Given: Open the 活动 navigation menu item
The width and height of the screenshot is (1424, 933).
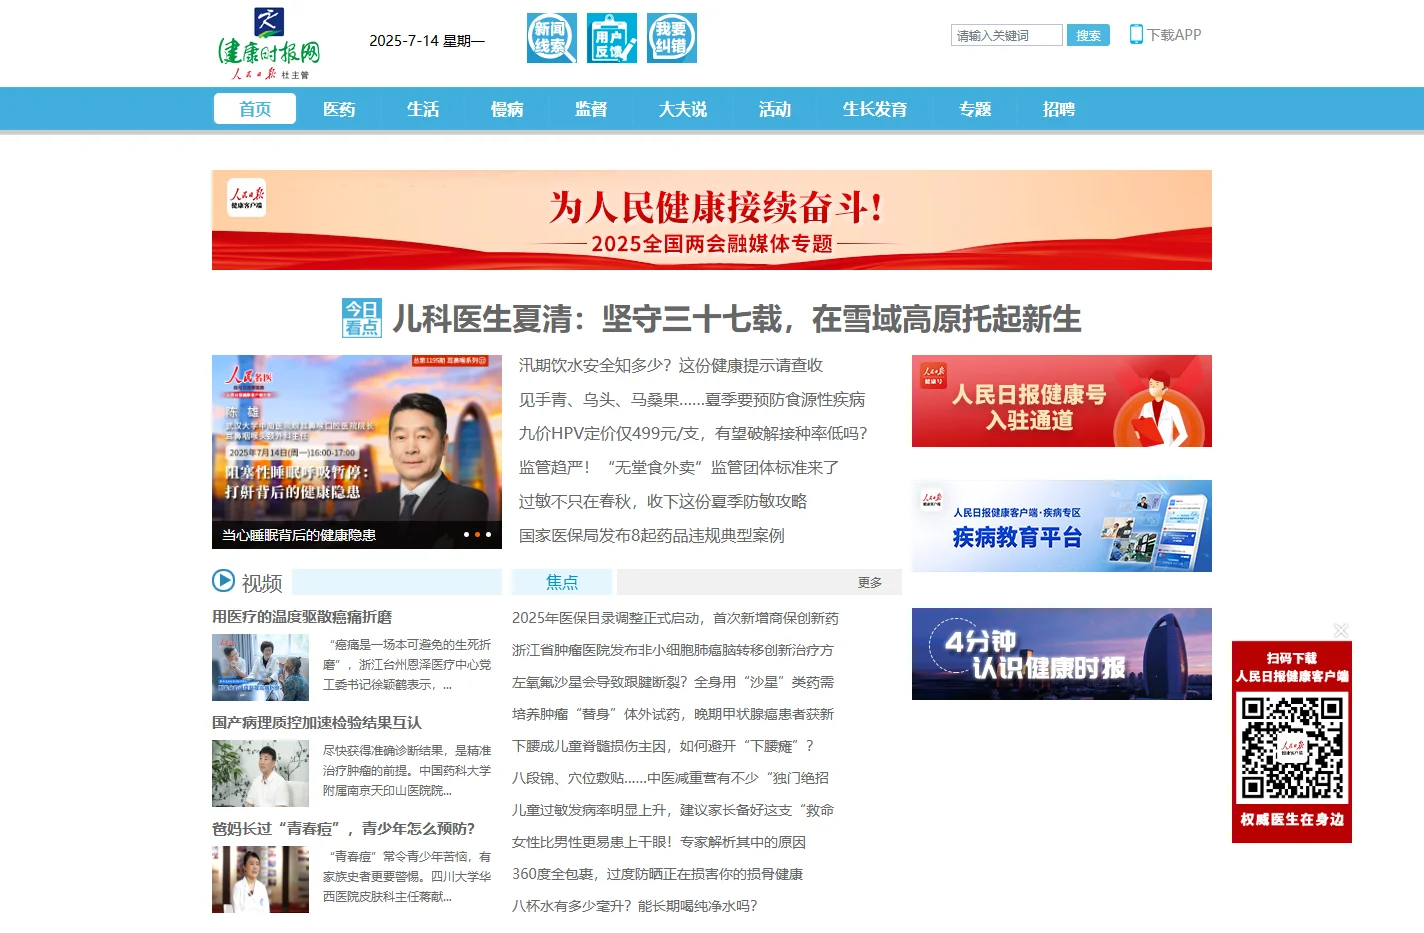Looking at the screenshot, I should (775, 109).
